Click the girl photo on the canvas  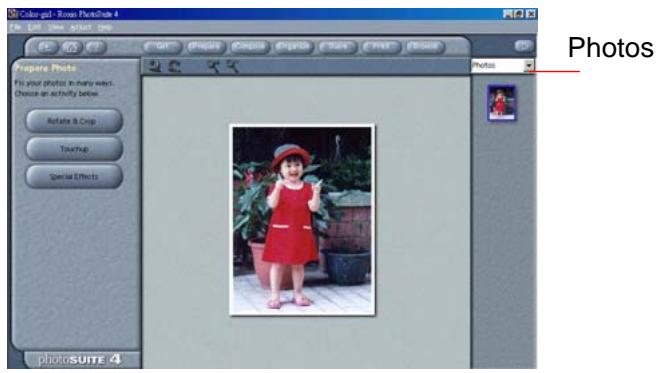302,219
